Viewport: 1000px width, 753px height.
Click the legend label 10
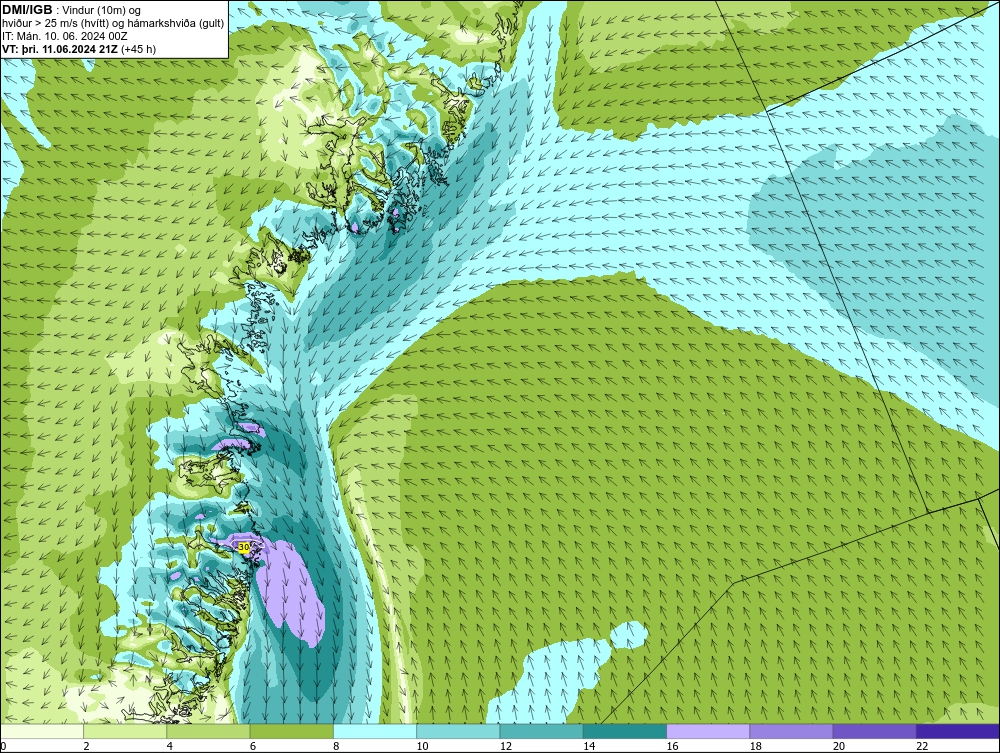pos(422,746)
